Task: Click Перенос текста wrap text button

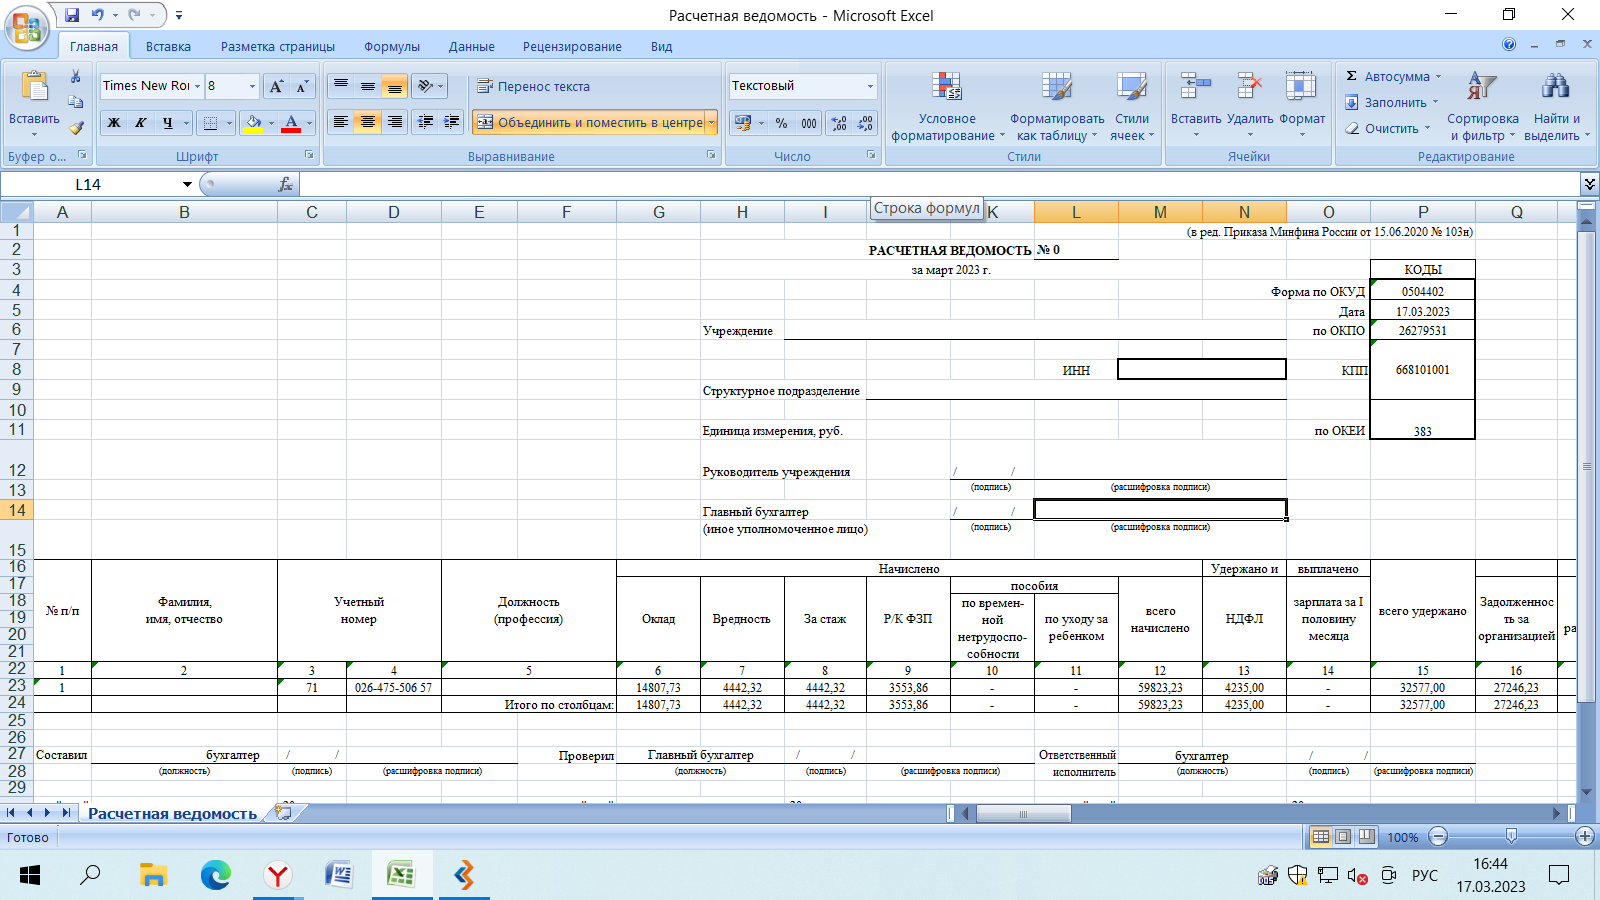Action: click(533, 86)
